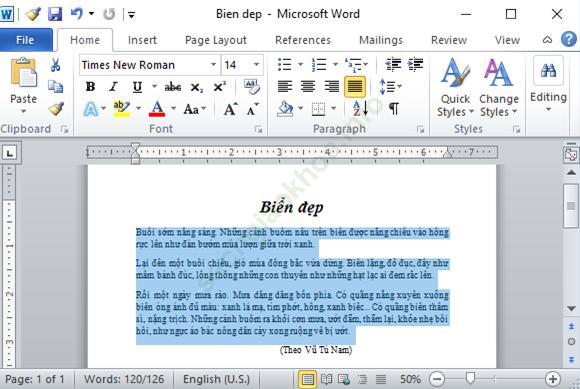The width and height of the screenshot is (580, 389).
Task: Toggle Align Text Left
Action: coord(284,87)
